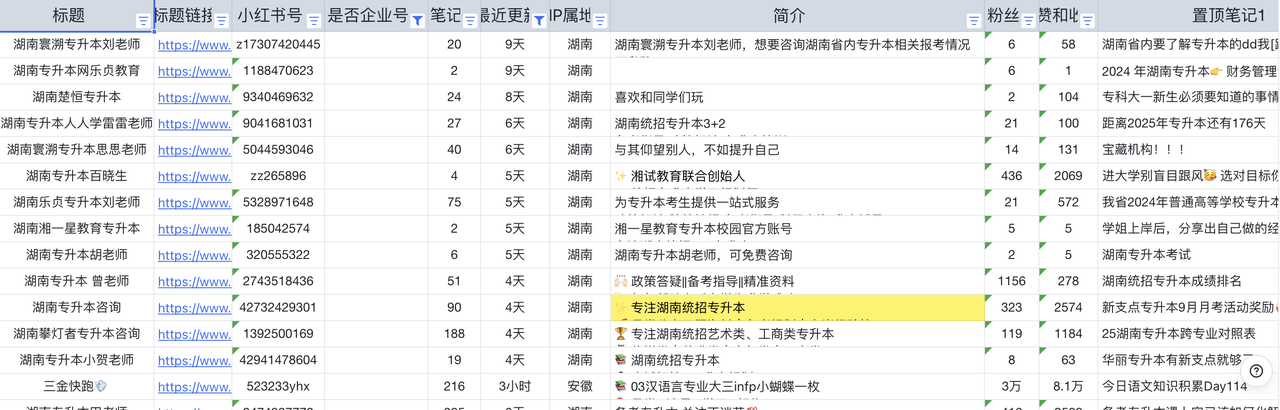Select IP属地 cell 安徽

click(x=580, y=386)
